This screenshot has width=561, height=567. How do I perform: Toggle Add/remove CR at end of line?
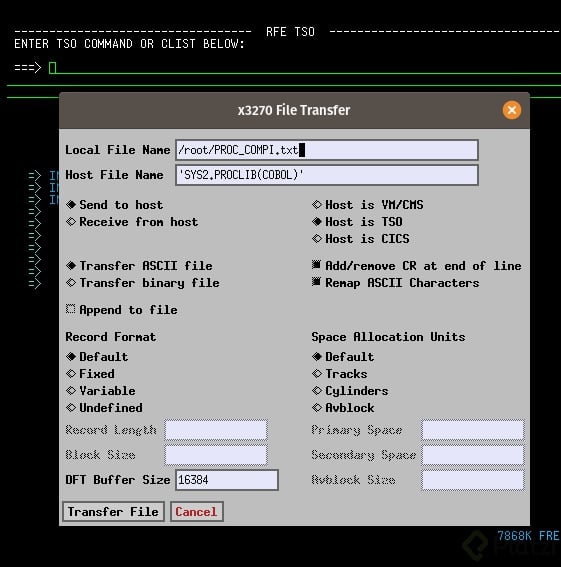pos(417,266)
